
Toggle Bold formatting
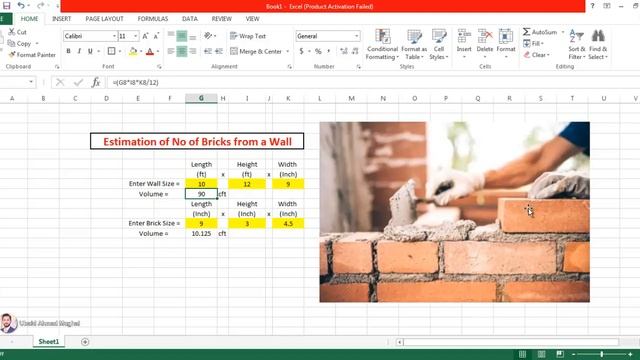click(x=68, y=51)
